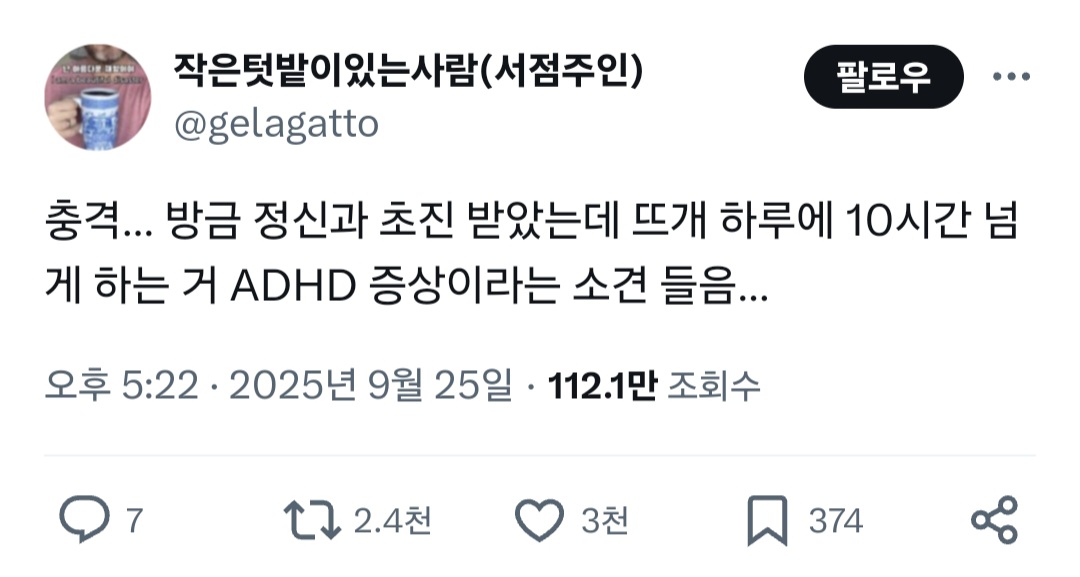Open the share icon
This screenshot has height=577, width=1080.
point(994,520)
